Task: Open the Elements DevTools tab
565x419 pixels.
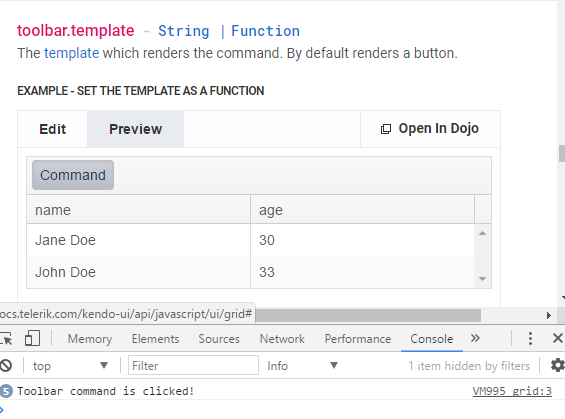Action: 155,339
